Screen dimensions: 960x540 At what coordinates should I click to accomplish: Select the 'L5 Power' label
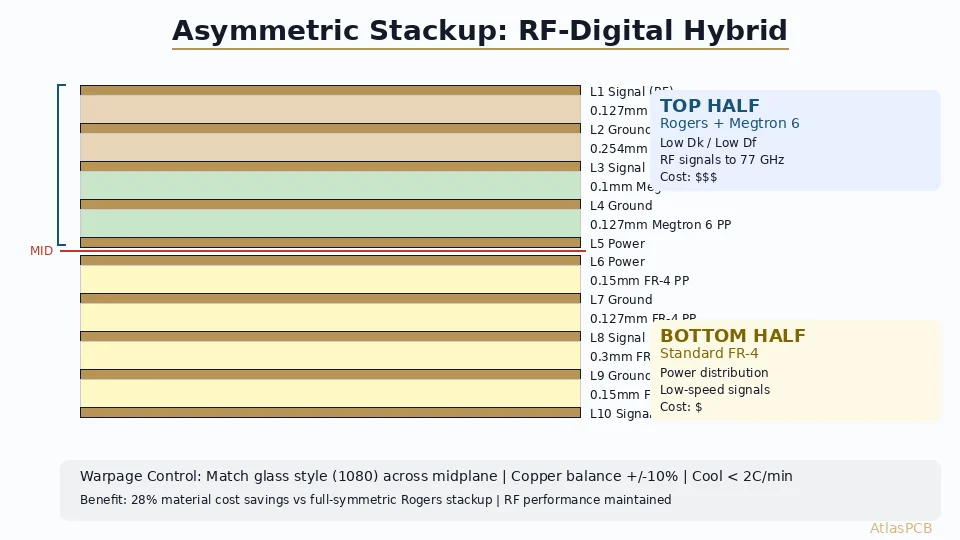(x=617, y=244)
